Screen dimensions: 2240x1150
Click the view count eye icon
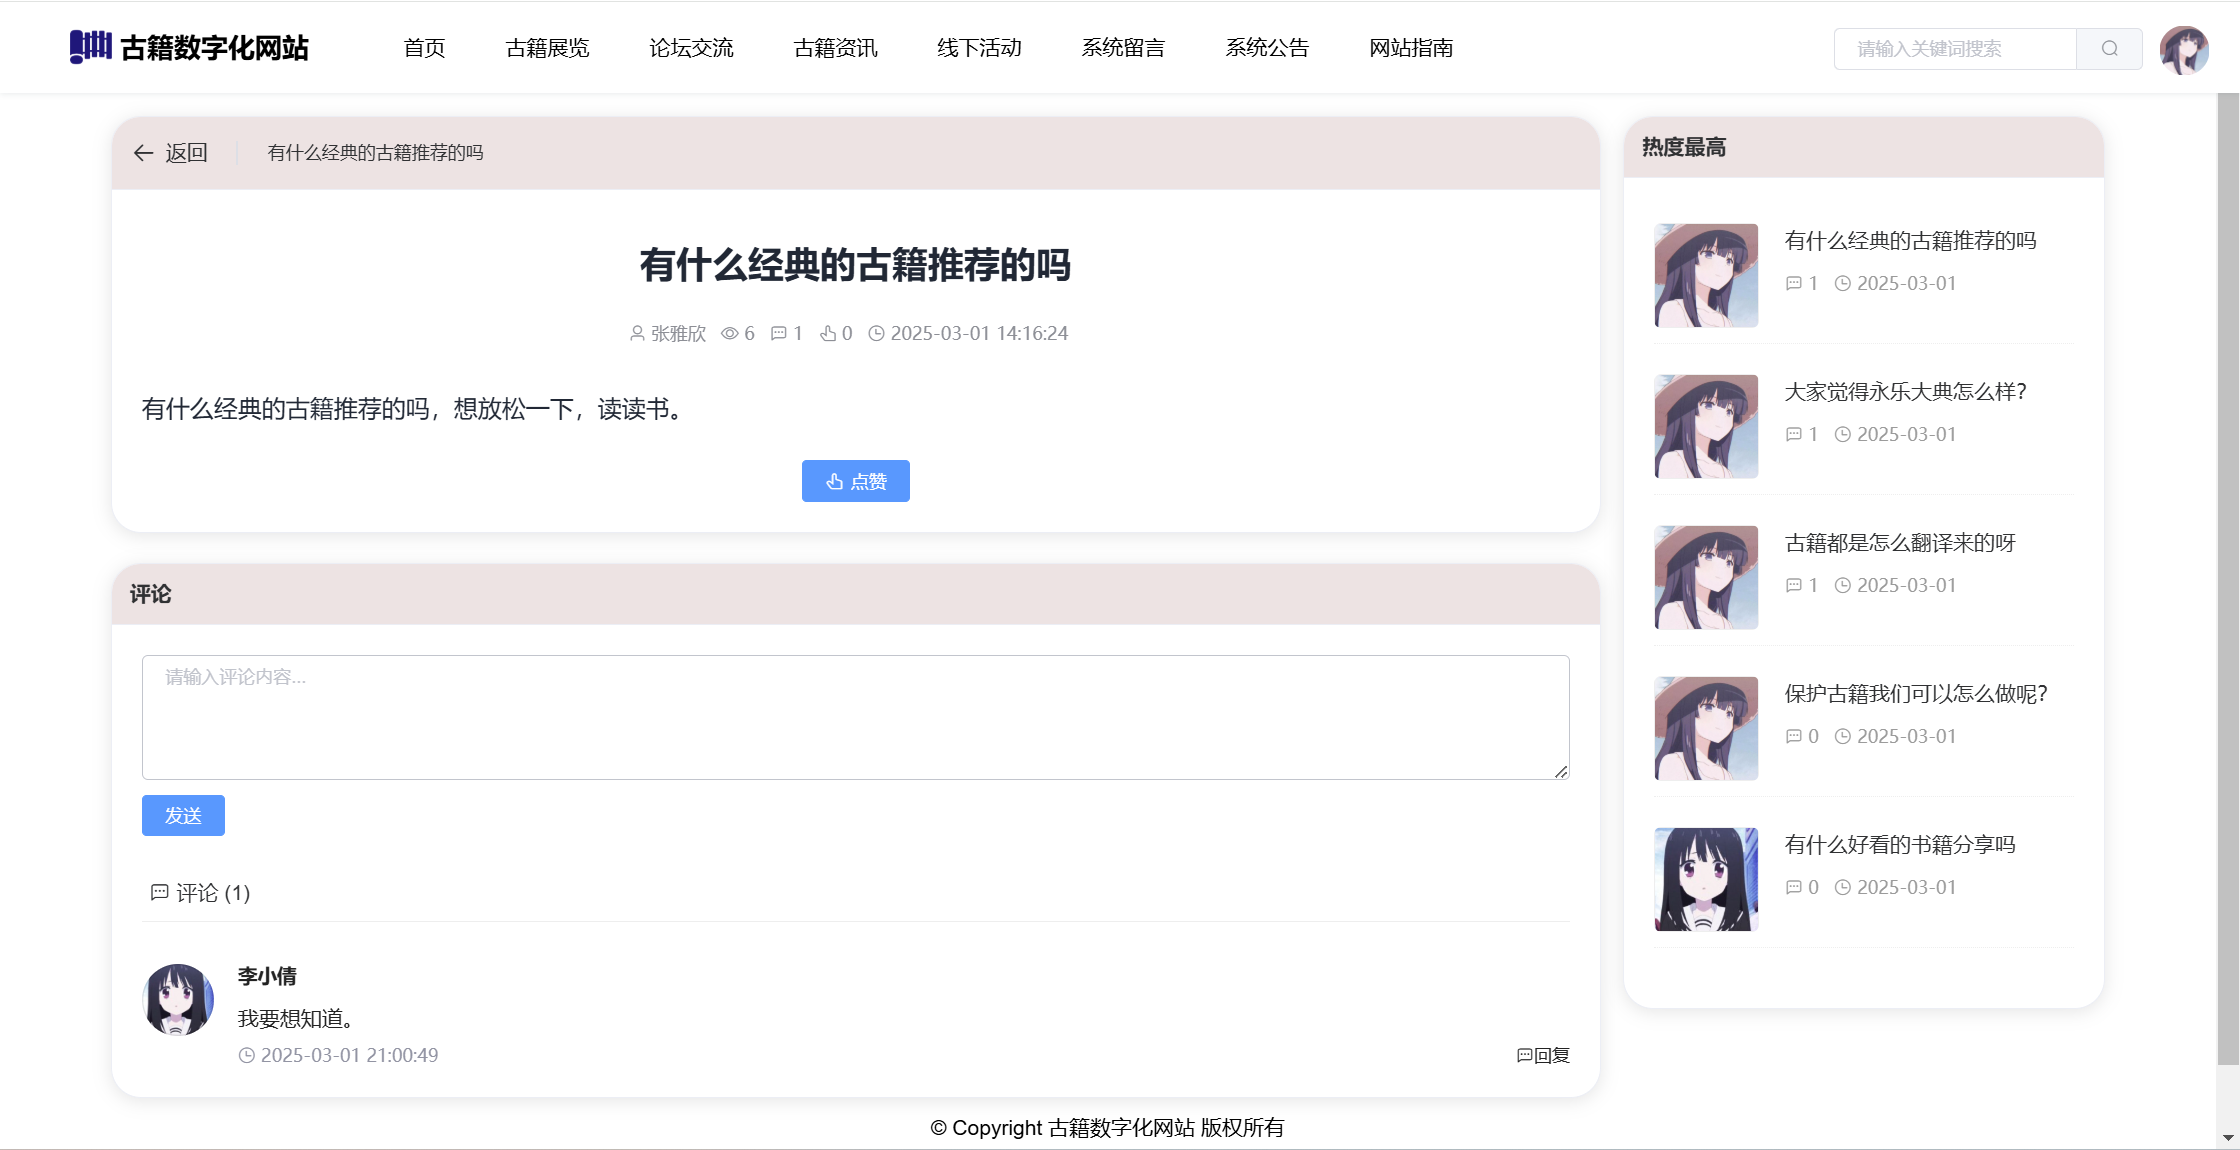(x=730, y=334)
